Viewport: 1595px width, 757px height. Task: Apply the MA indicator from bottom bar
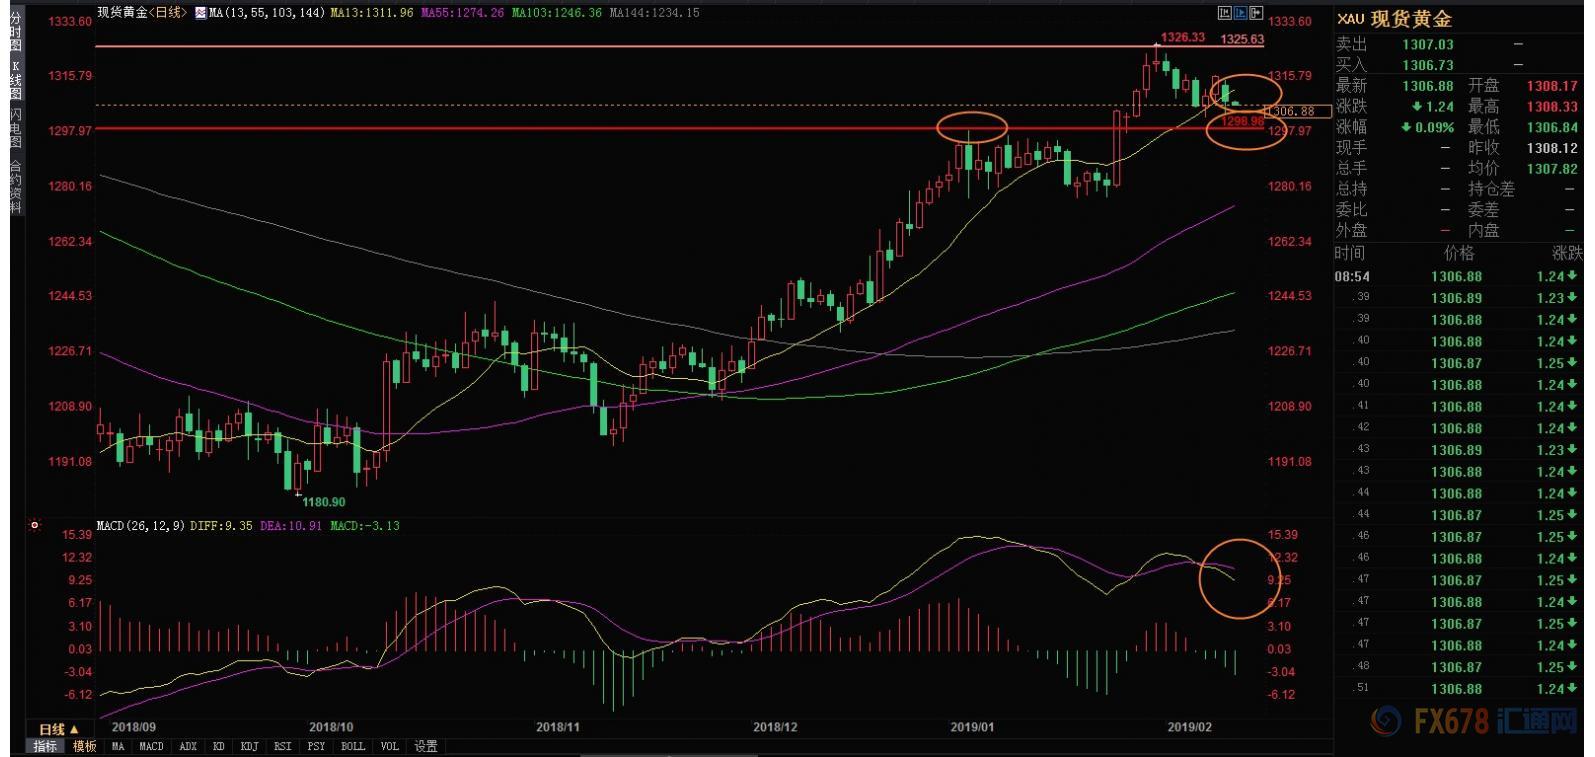pyautogui.click(x=118, y=747)
